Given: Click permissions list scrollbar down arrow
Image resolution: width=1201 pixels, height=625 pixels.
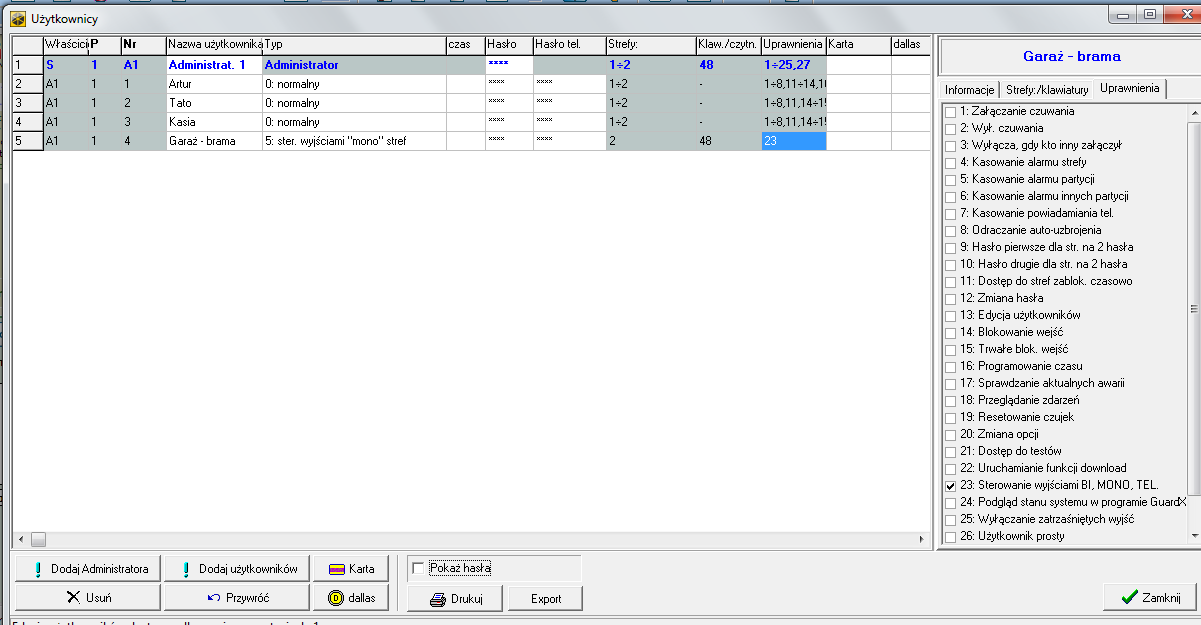Looking at the screenshot, I should pos(1193,536).
